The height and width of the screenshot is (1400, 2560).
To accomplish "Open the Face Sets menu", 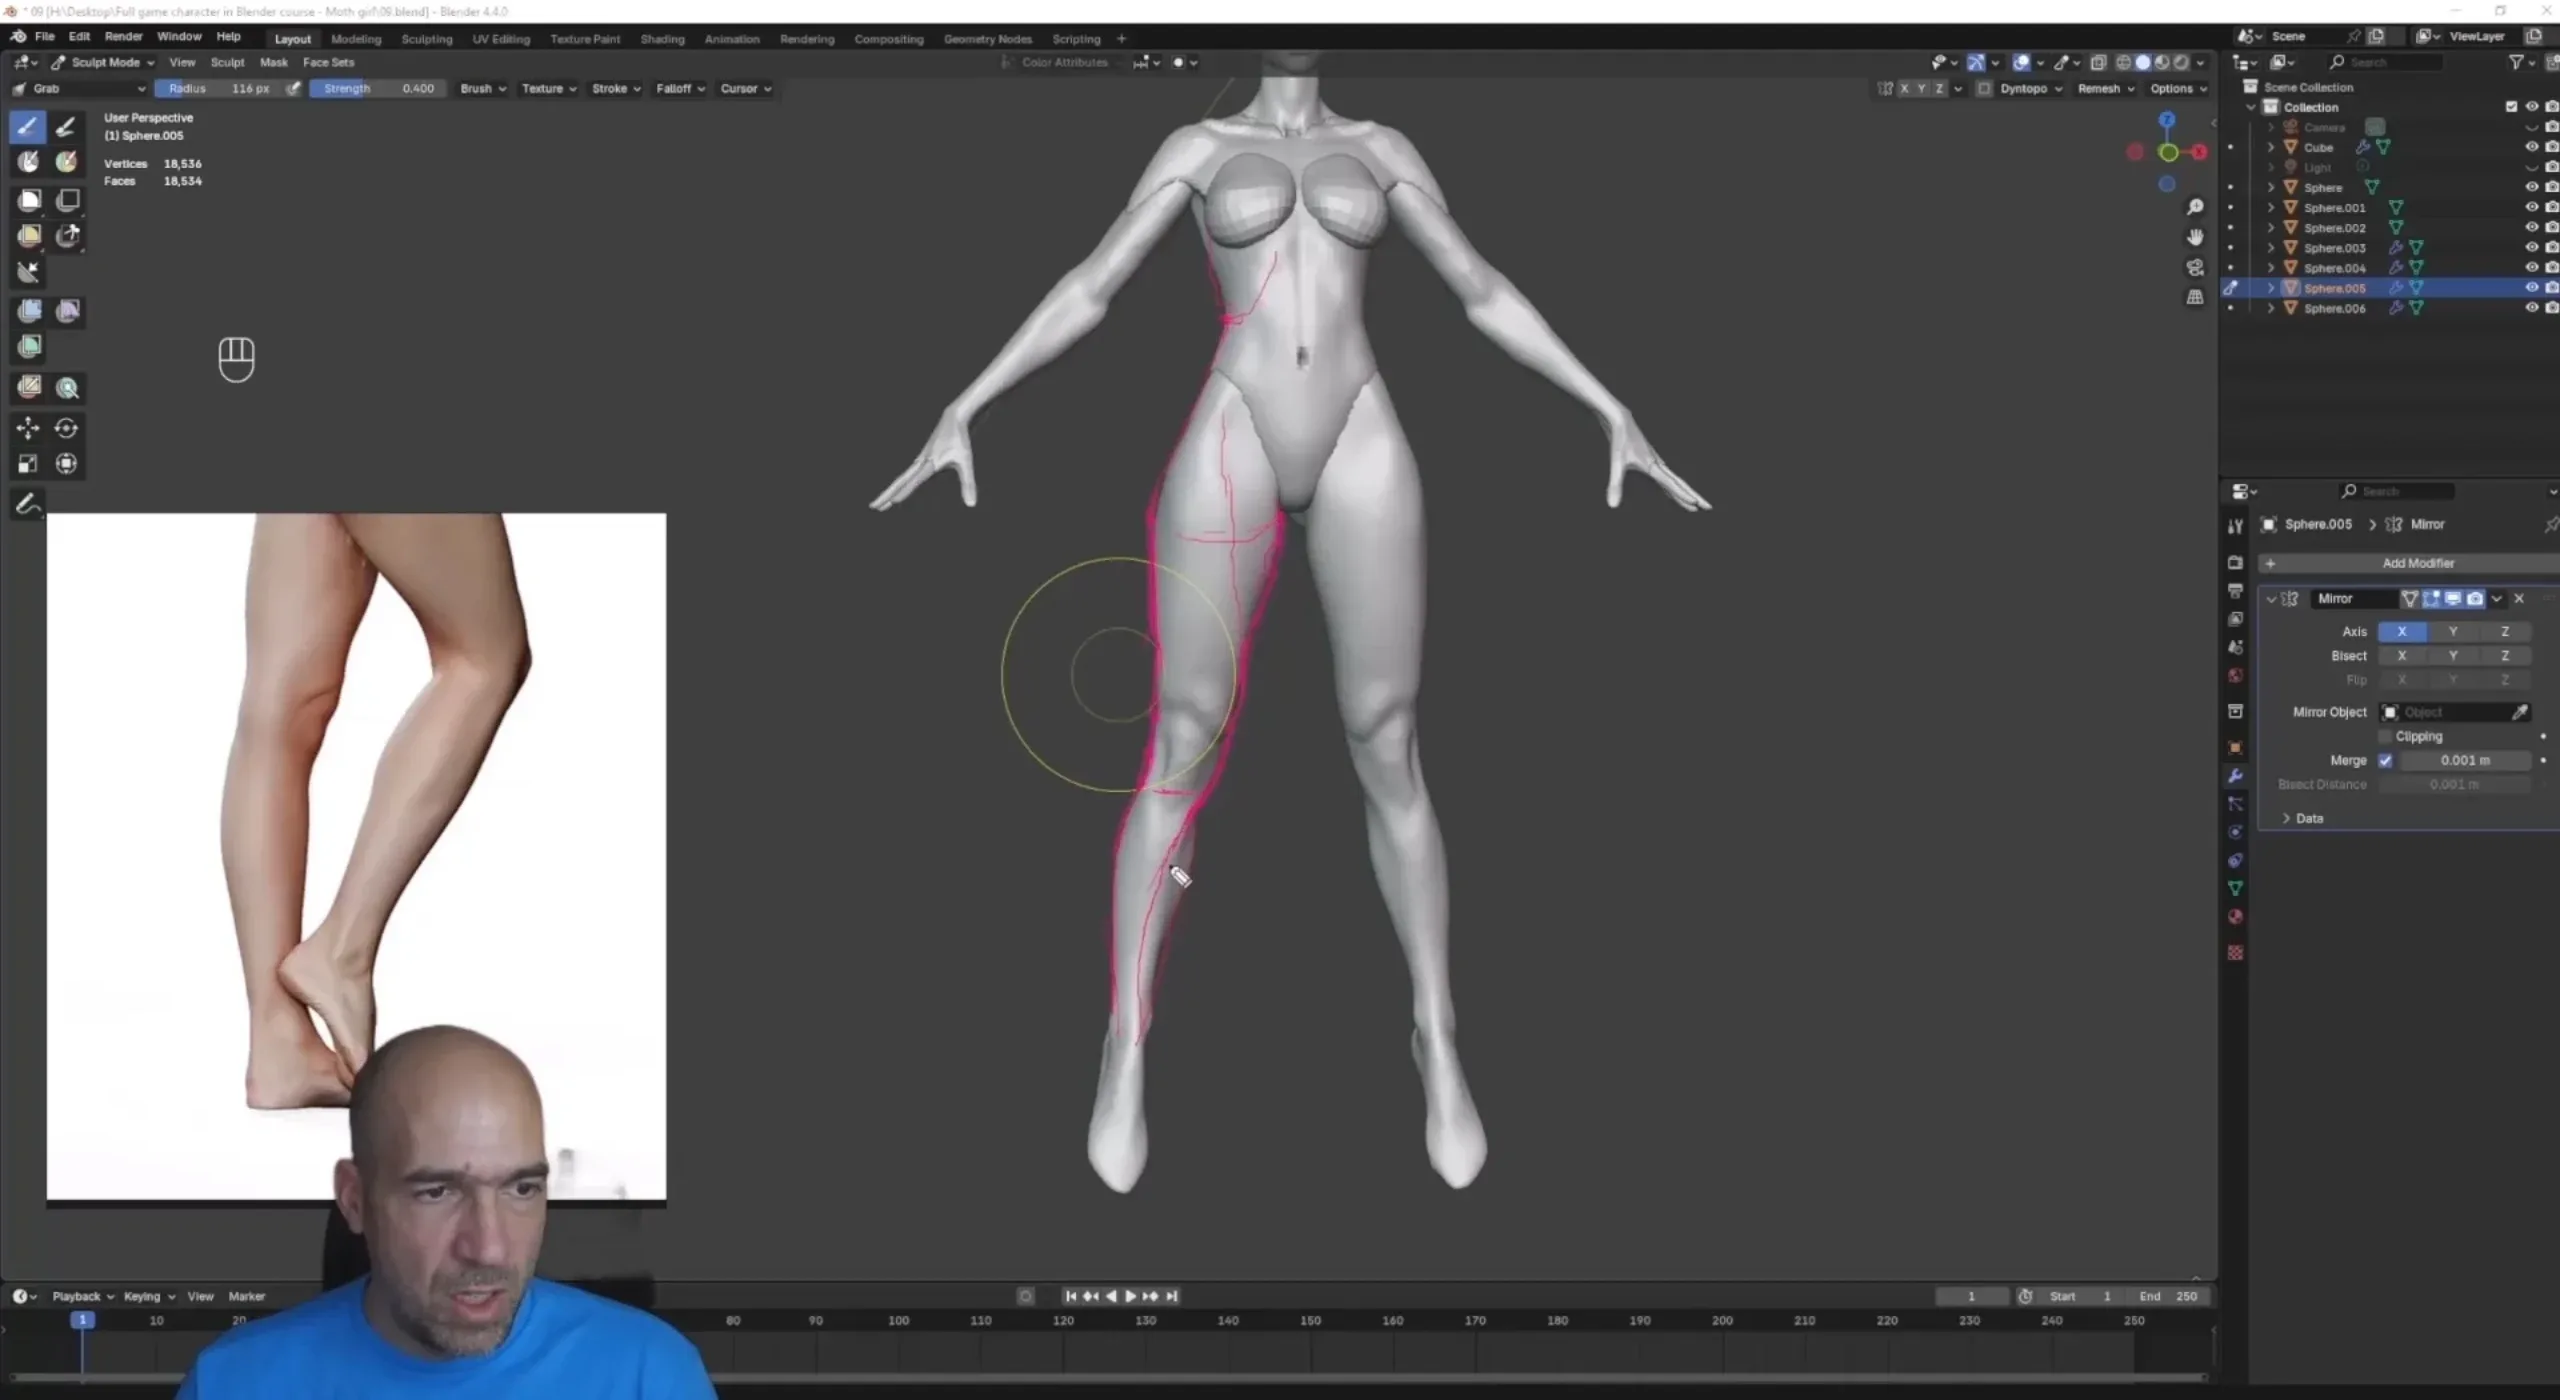I will tap(328, 62).
